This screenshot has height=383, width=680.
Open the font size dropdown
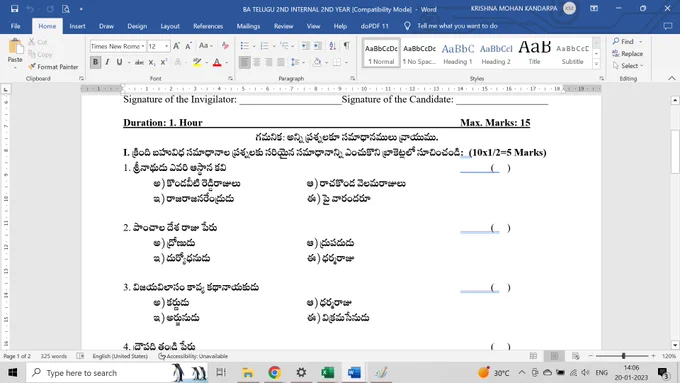[167, 46]
